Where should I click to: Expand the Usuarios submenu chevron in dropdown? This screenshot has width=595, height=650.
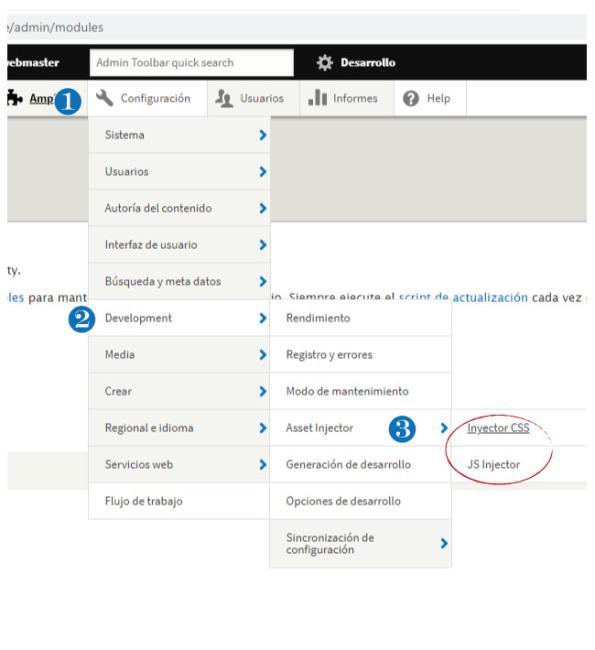pyautogui.click(x=262, y=172)
